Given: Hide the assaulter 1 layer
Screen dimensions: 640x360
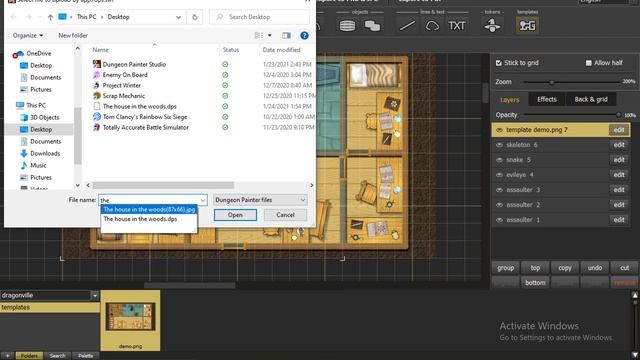Looking at the screenshot, I should [499, 220].
